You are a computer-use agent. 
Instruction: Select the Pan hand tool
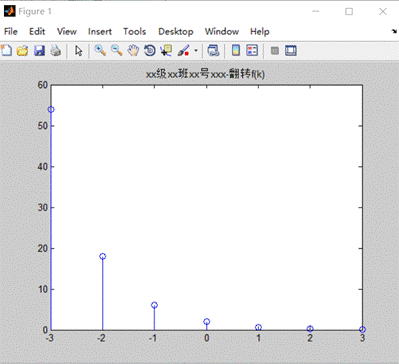pos(133,51)
